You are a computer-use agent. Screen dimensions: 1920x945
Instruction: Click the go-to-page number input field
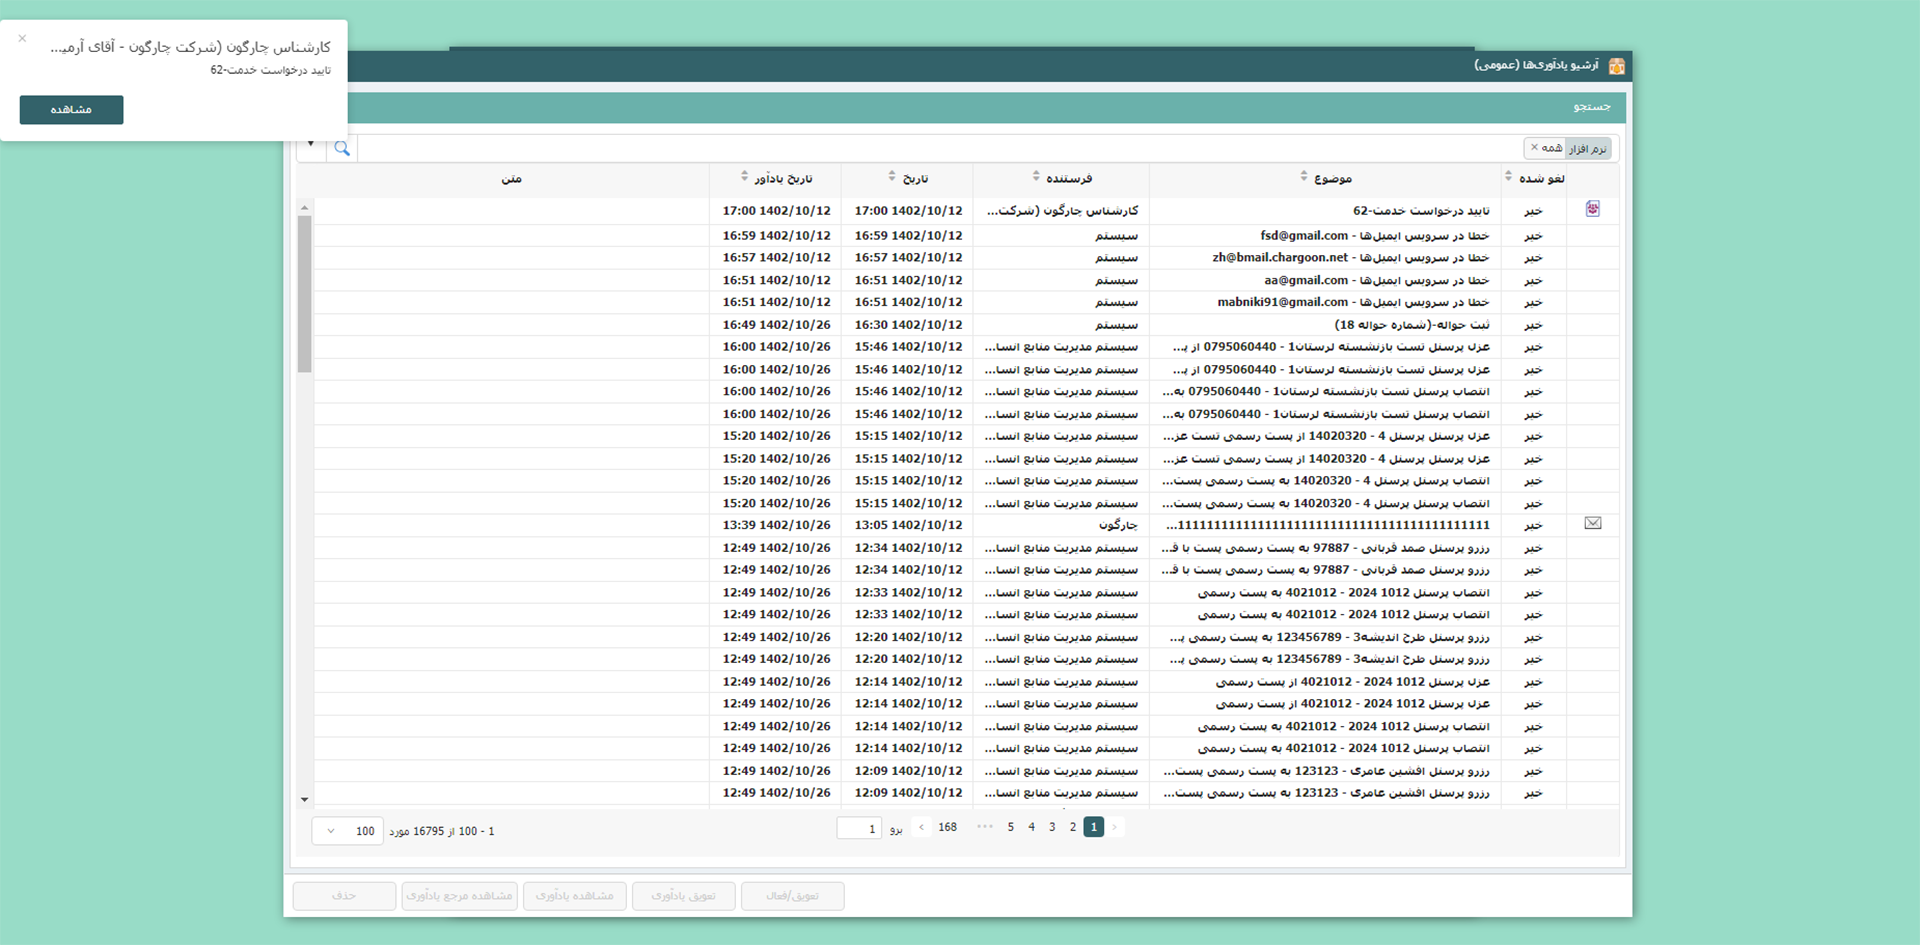click(x=858, y=828)
